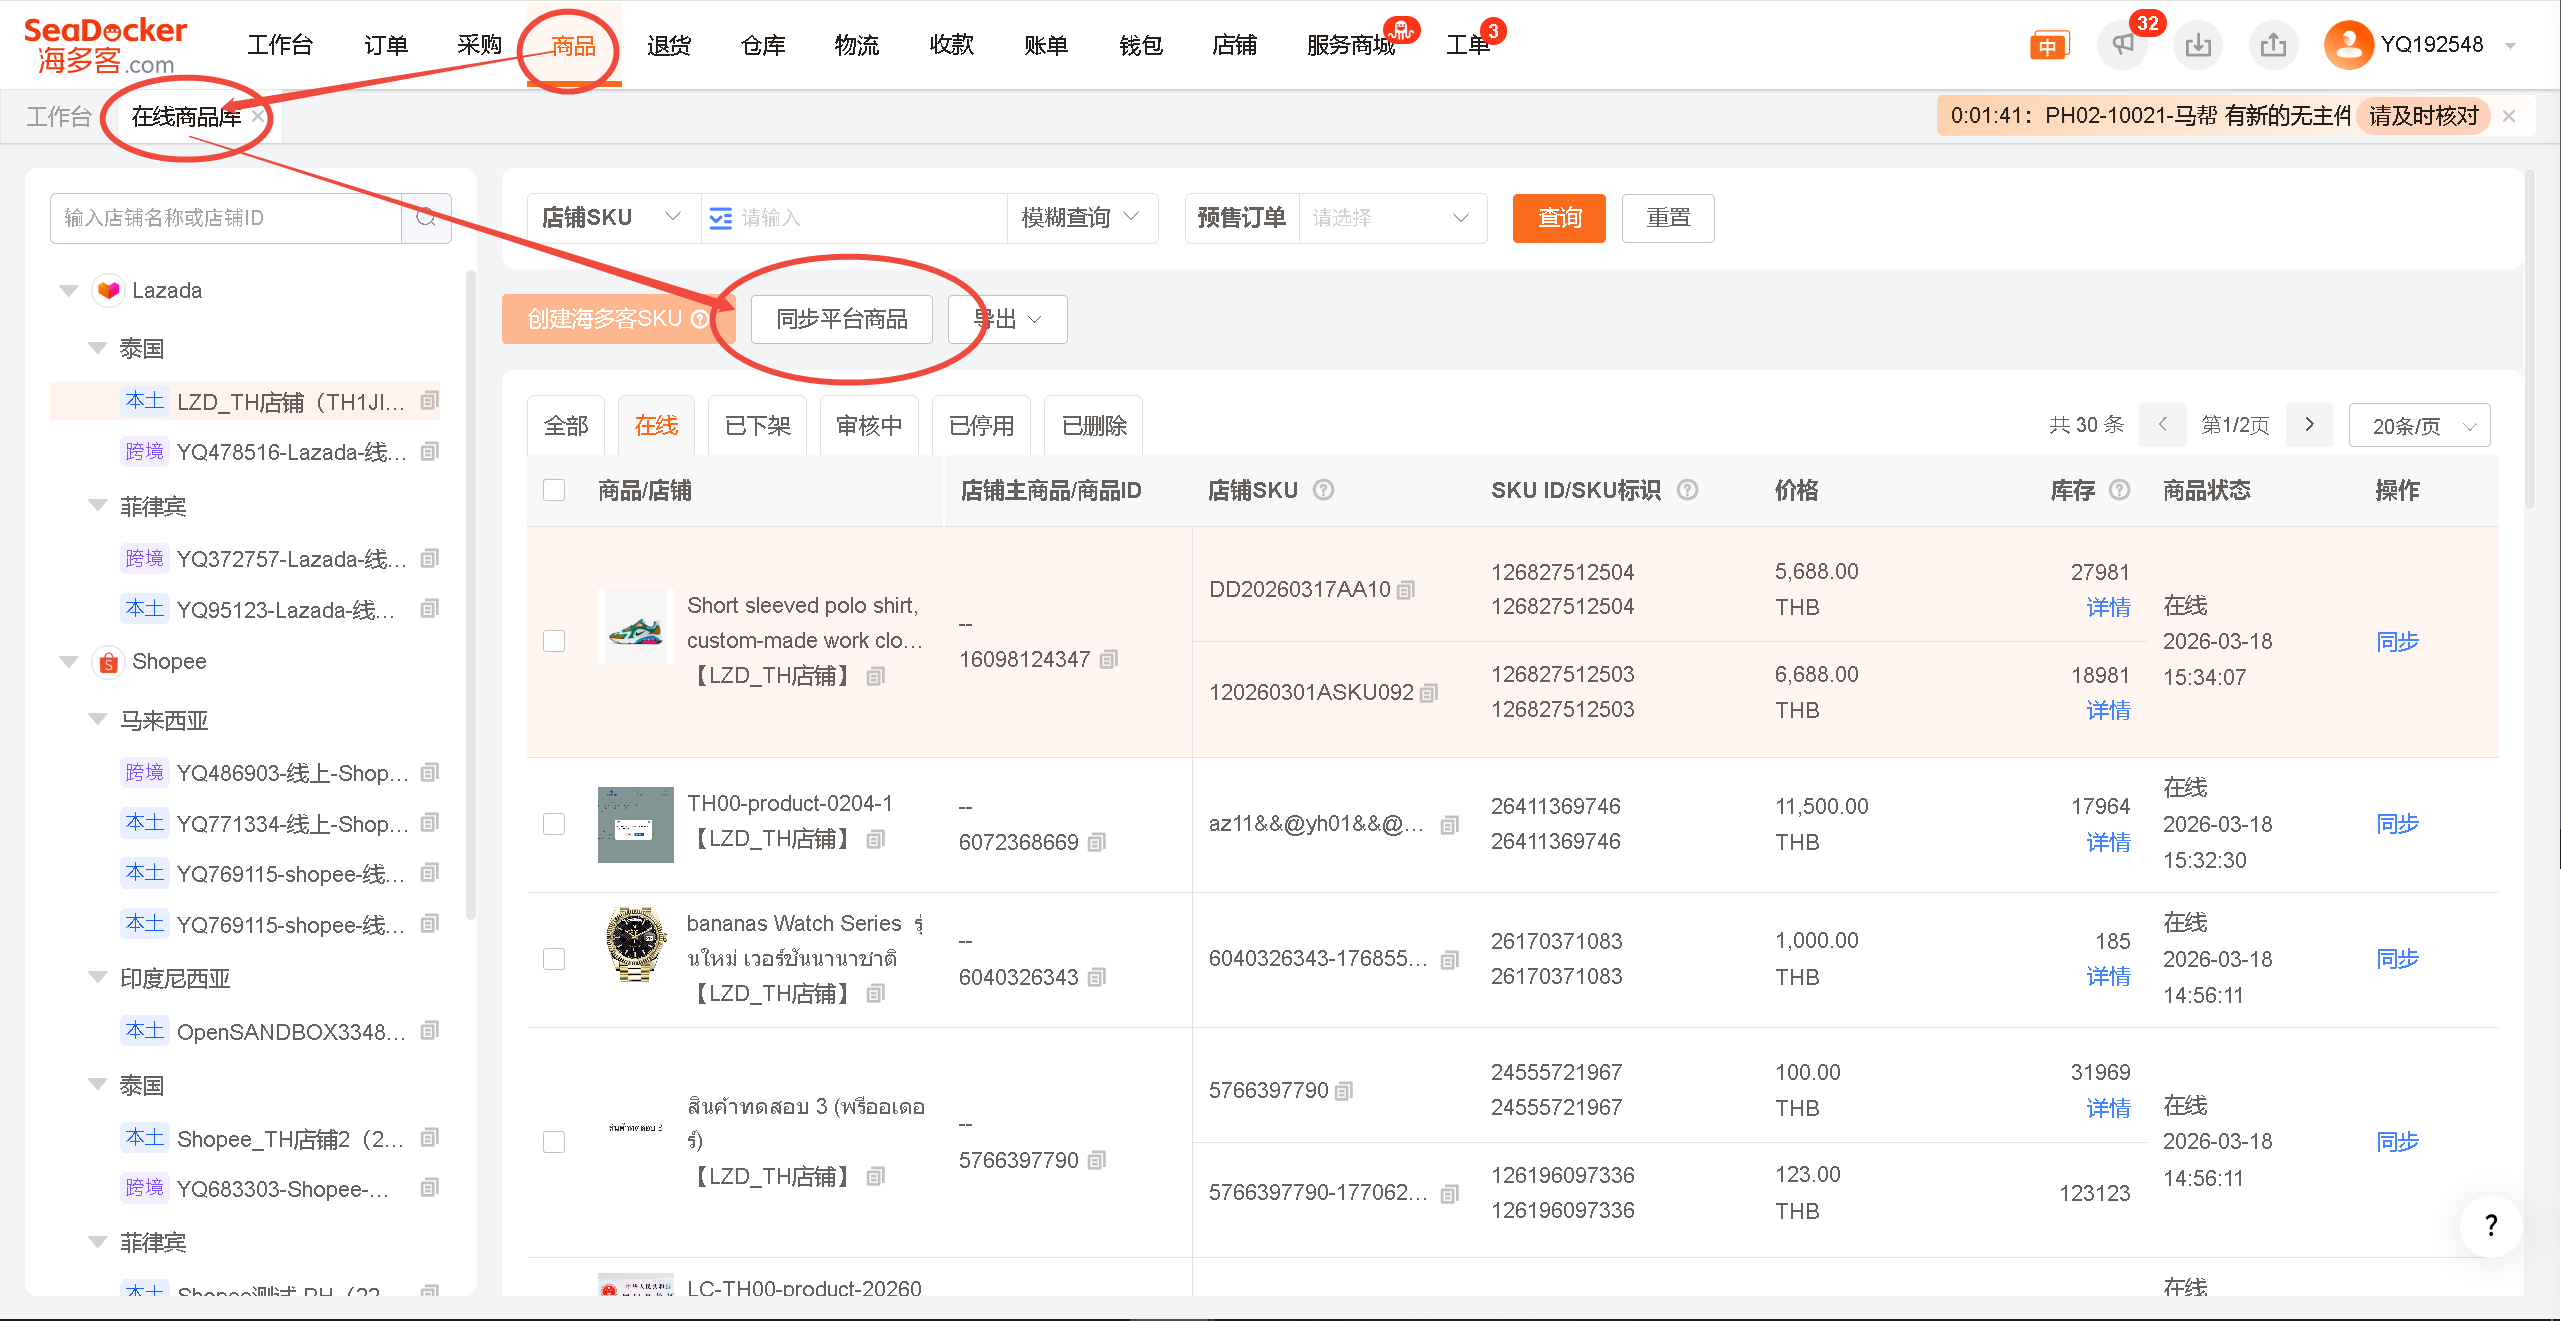Click 同步平台商品 button
Screen dimensions: 2561x1321
(x=841, y=319)
